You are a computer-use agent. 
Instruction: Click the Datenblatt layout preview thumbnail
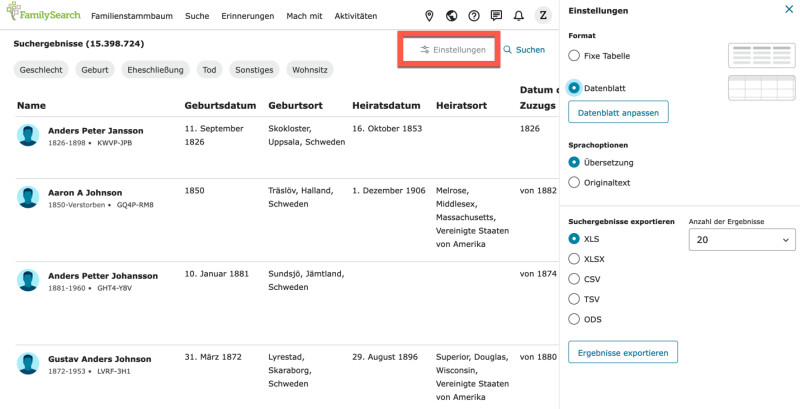tap(762, 88)
